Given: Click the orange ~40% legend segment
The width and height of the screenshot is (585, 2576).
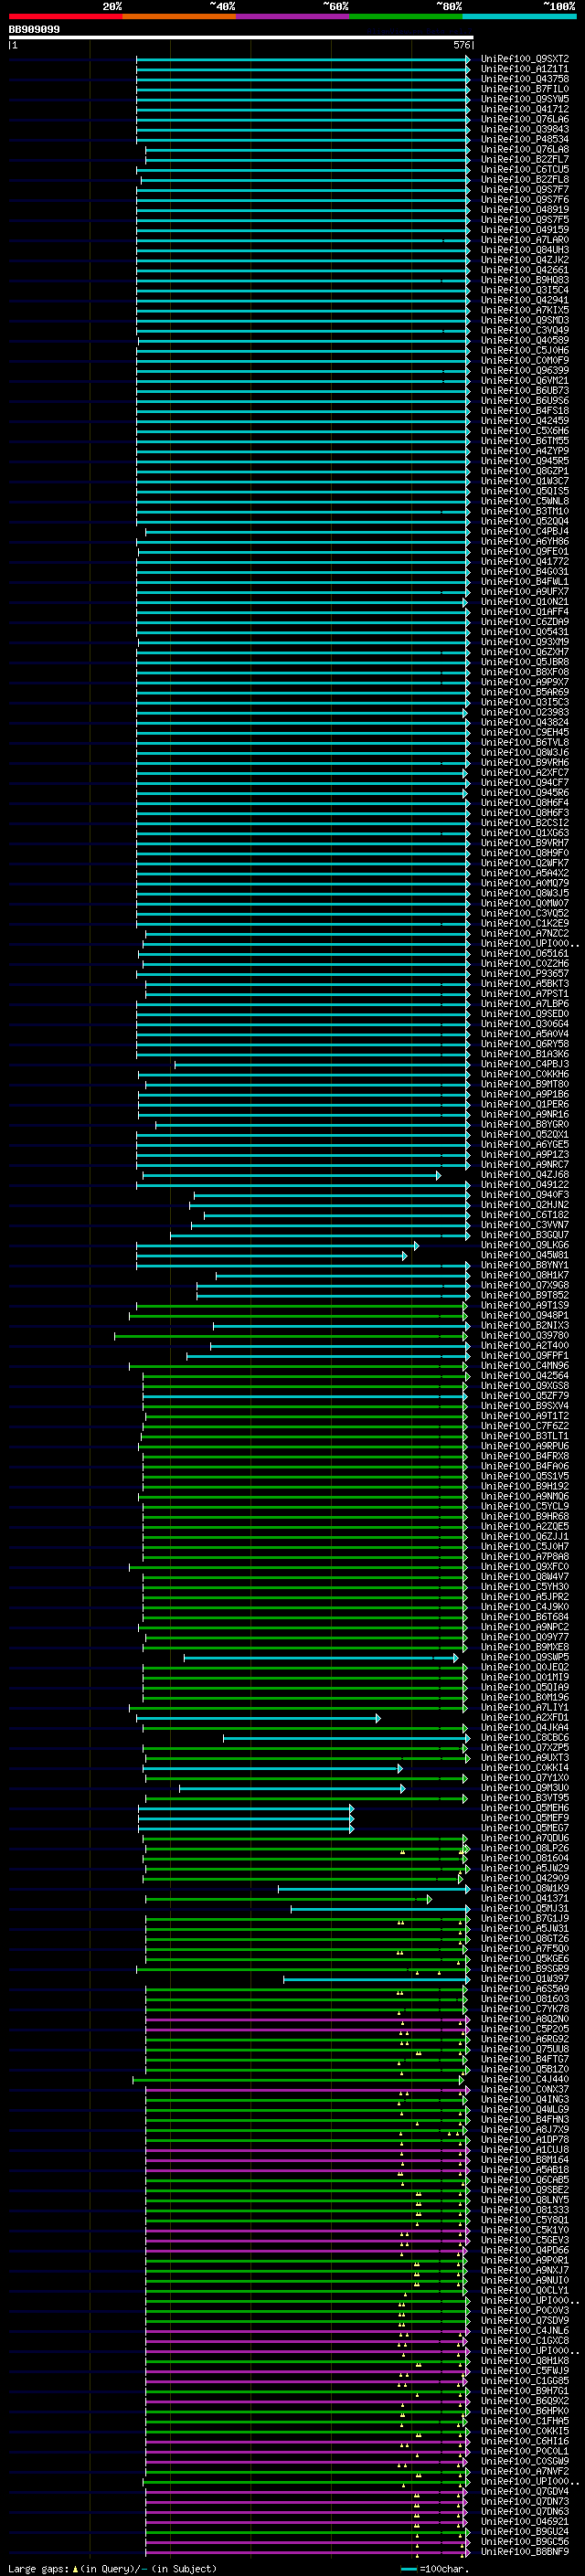Looking at the screenshot, I should [179, 17].
